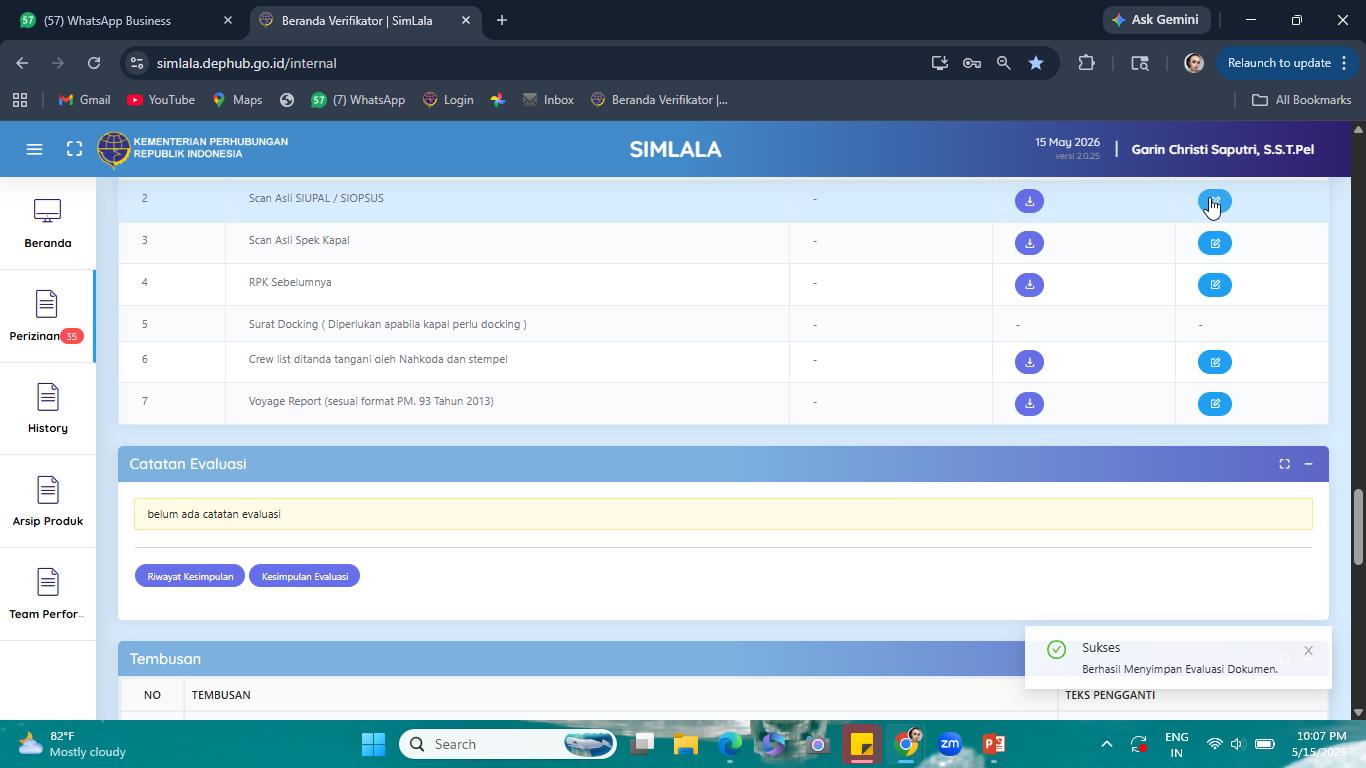Collapse the Catatan Evaluasi panel

click(1308, 464)
